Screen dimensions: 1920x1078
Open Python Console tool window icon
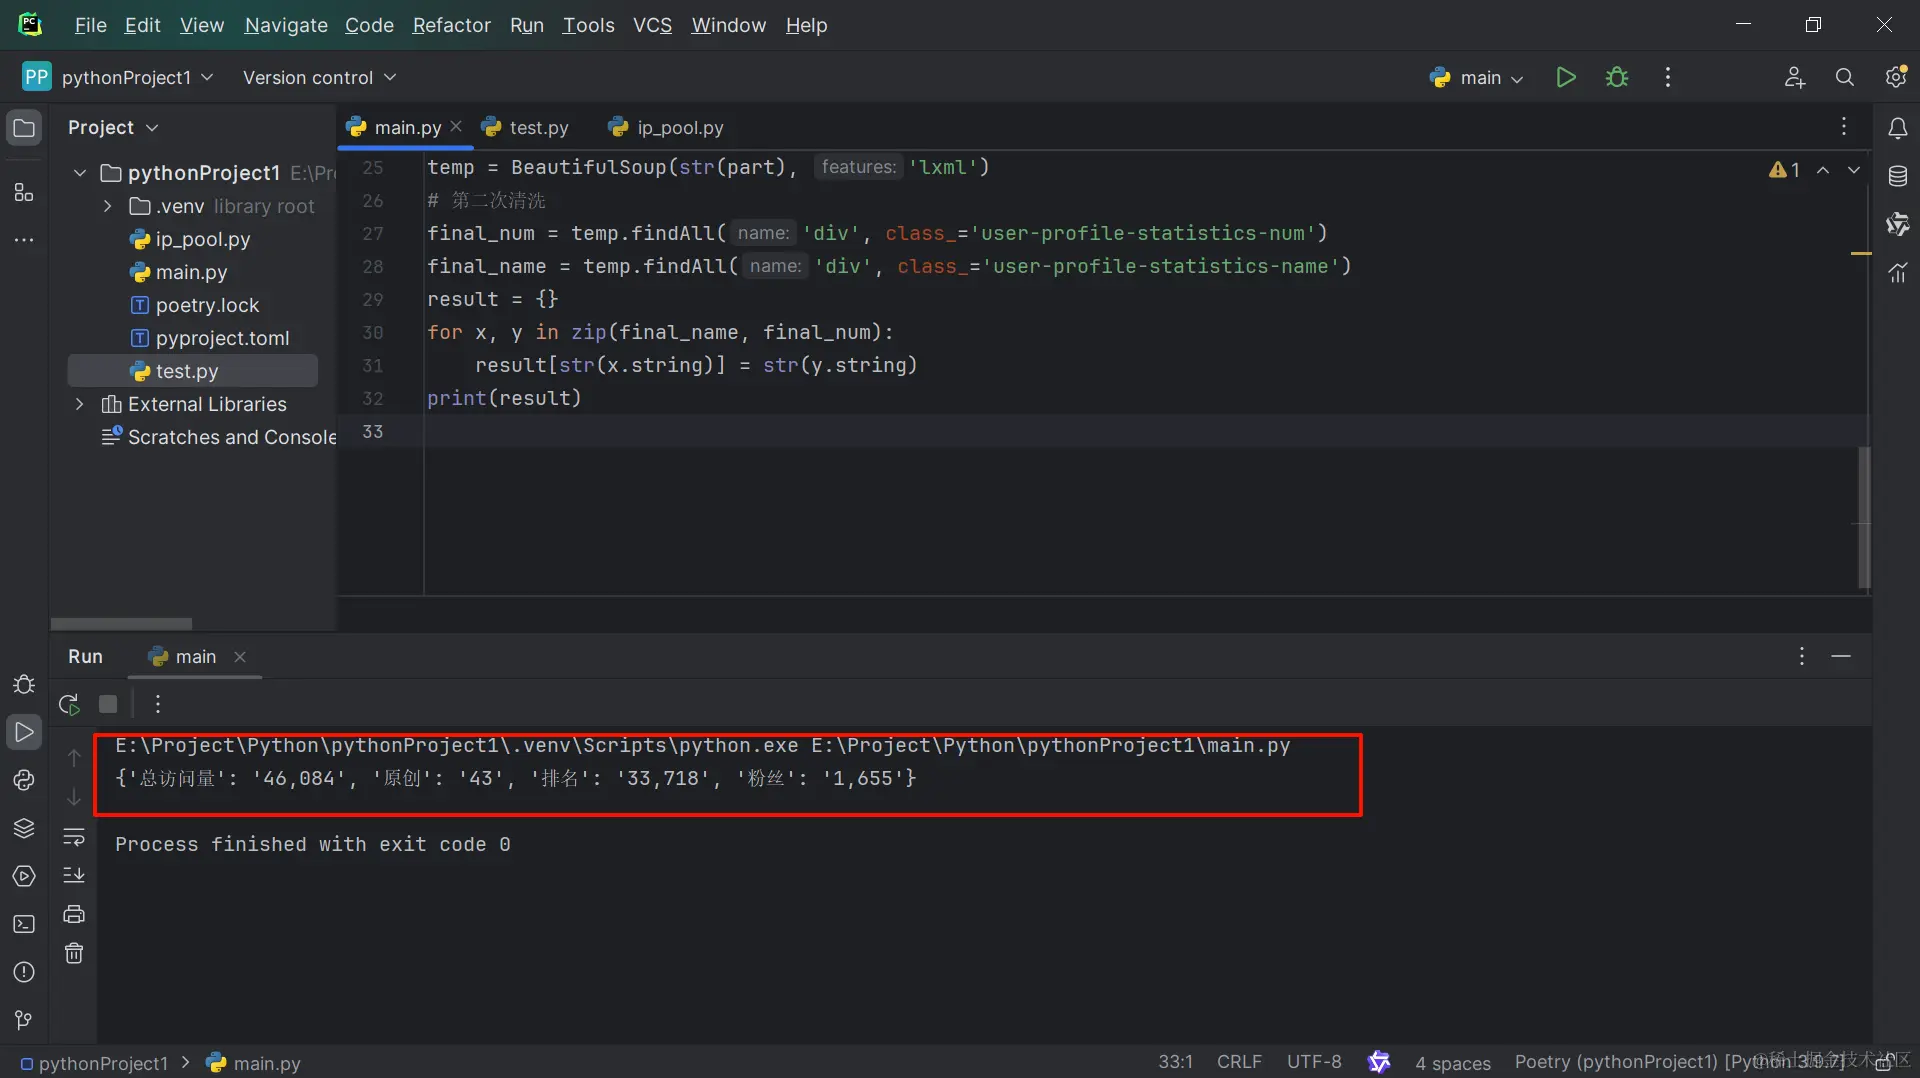click(24, 781)
